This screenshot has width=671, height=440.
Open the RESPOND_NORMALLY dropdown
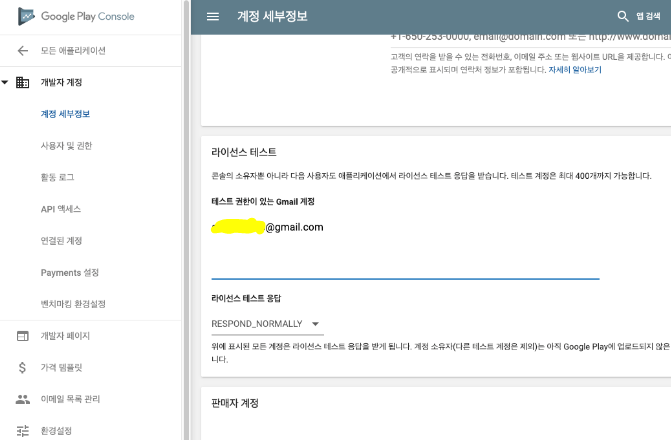[x=267, y=324]
